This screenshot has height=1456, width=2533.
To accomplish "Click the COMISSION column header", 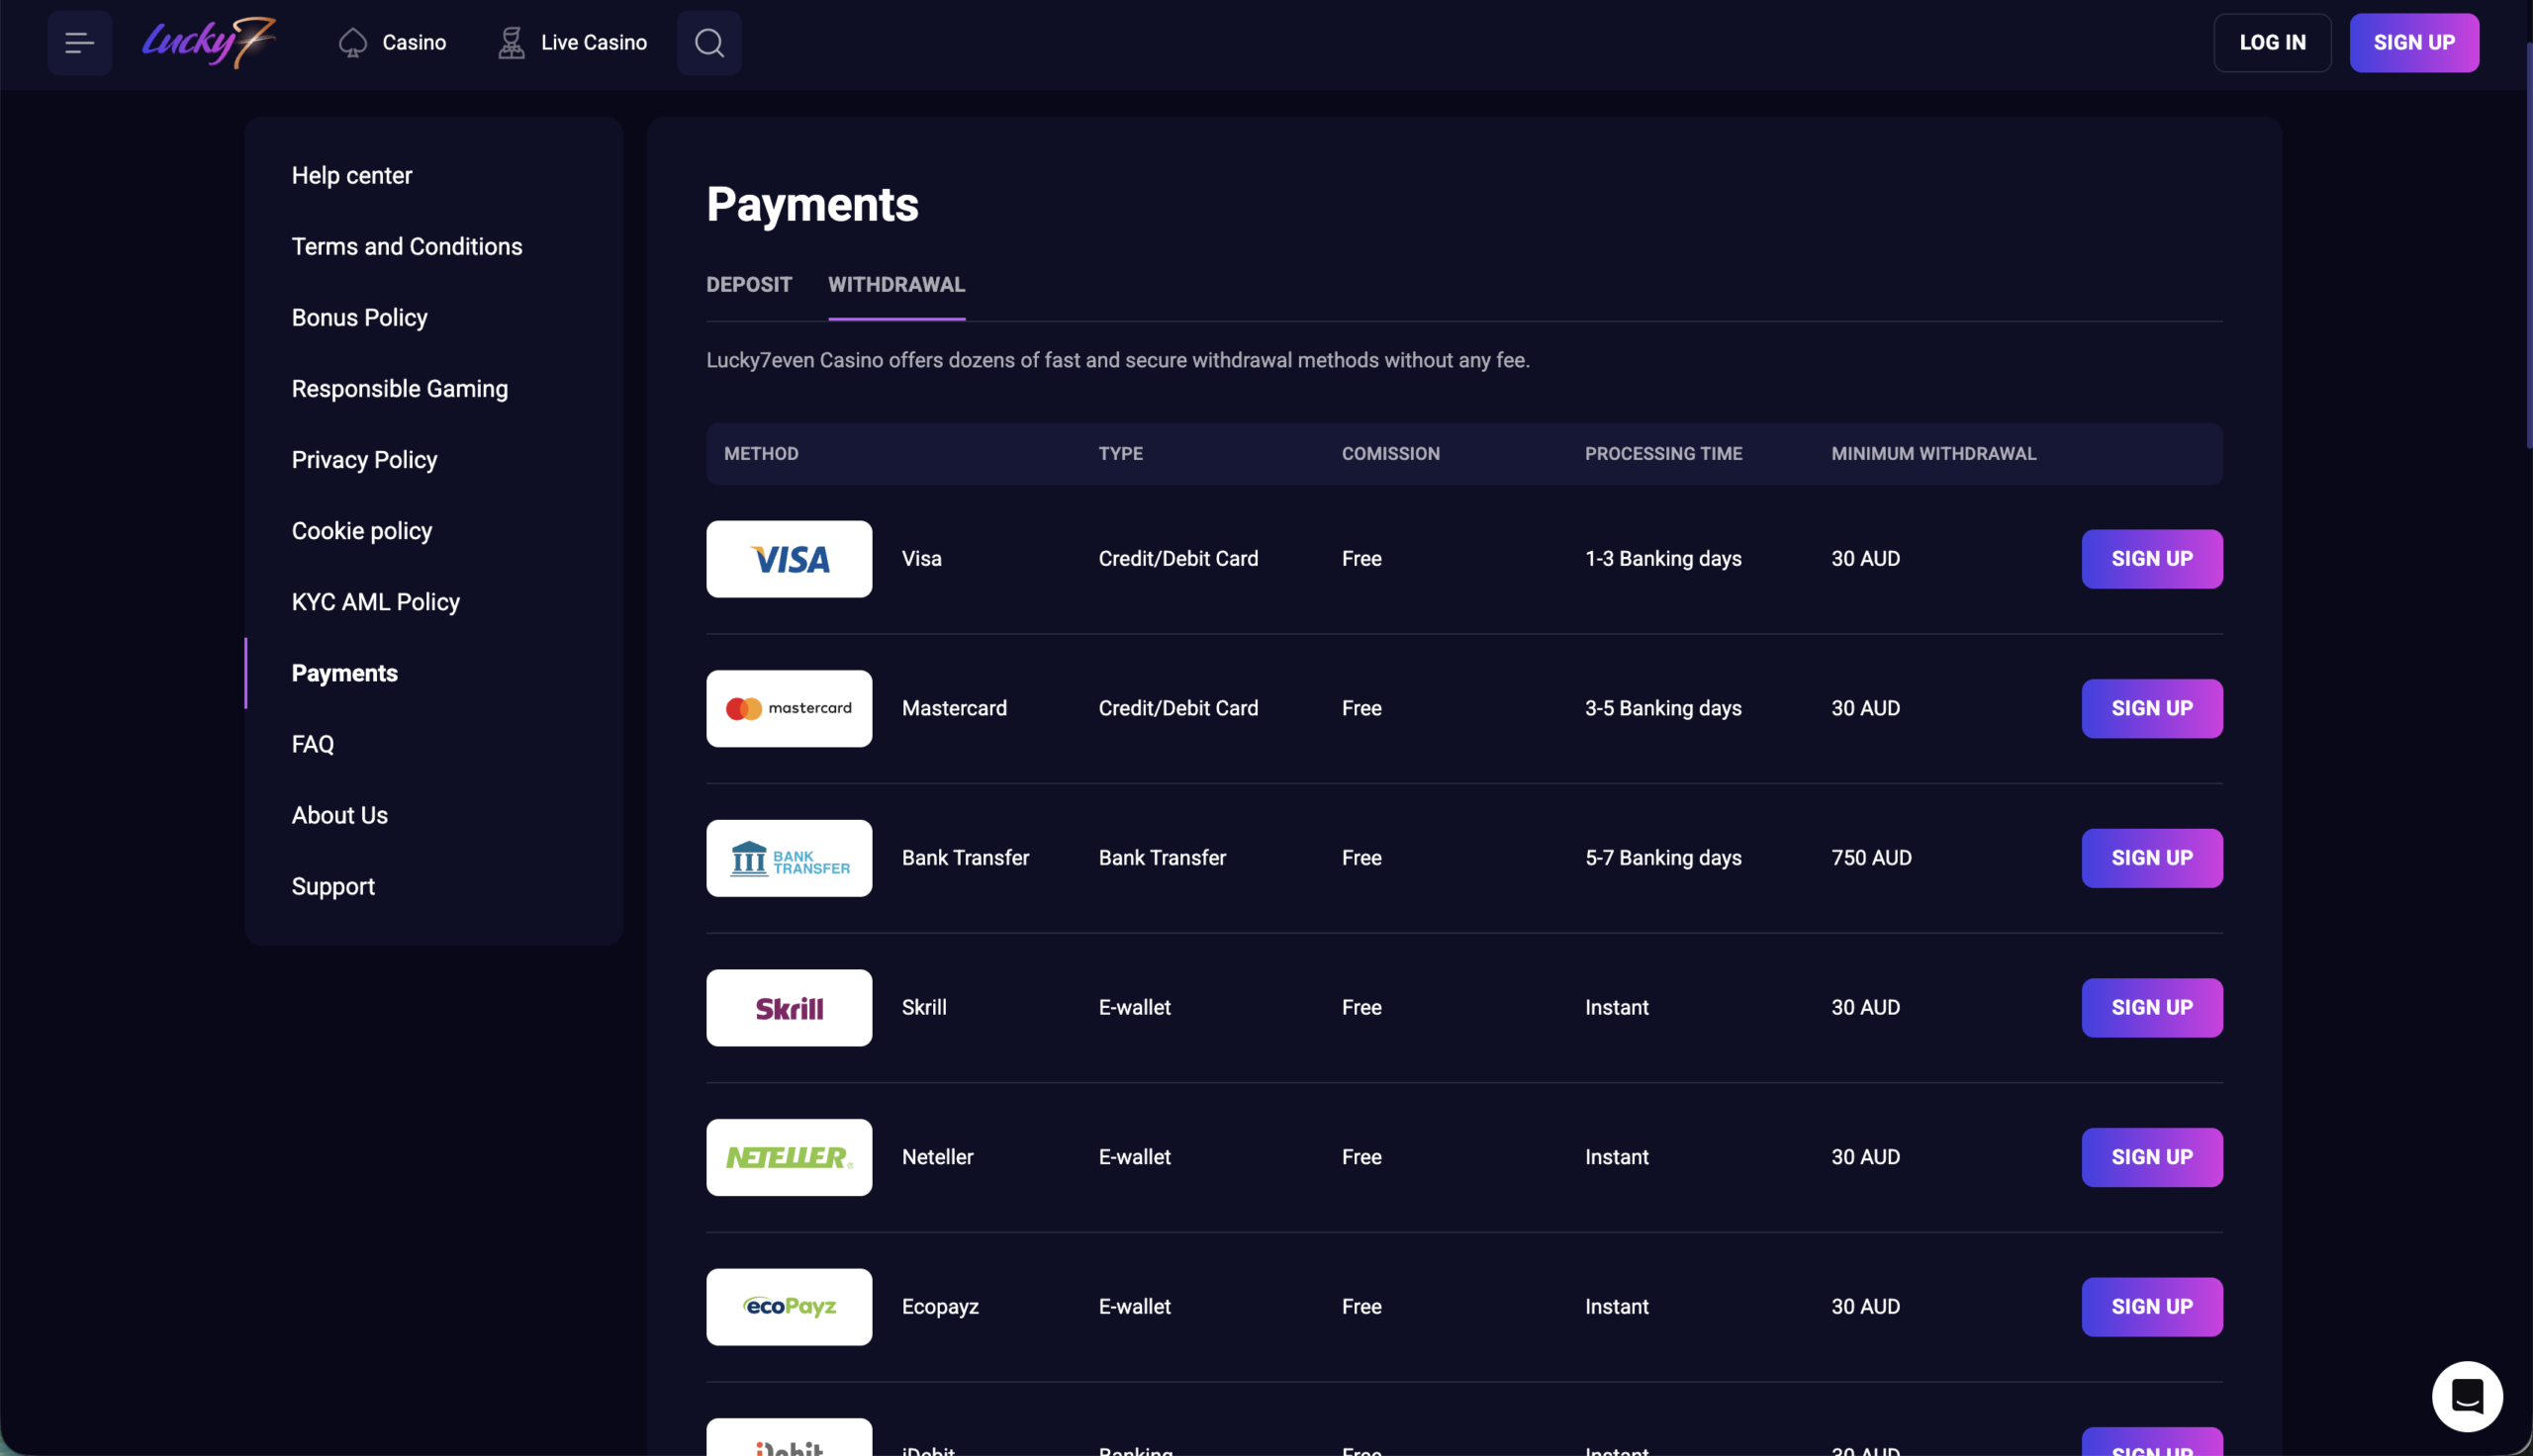I will (x=1390, y=454).
